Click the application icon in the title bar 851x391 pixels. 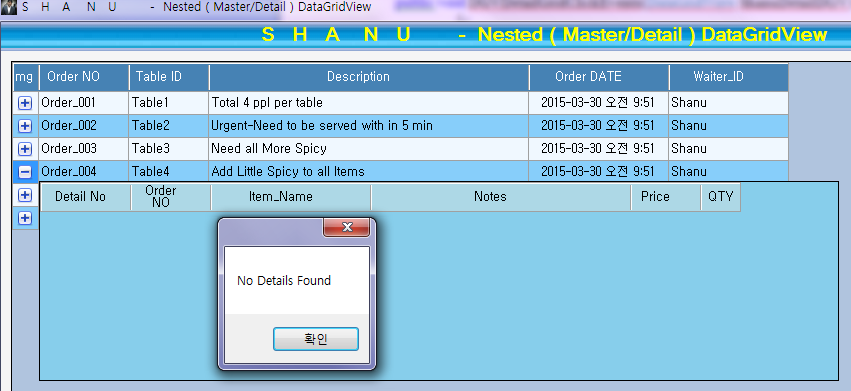[8, 7]
